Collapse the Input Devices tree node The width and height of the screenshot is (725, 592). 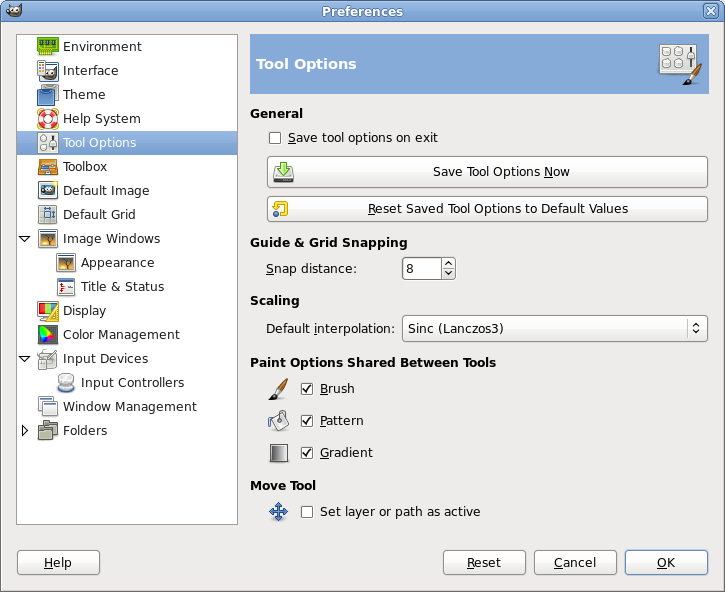[x=25, y=359]
